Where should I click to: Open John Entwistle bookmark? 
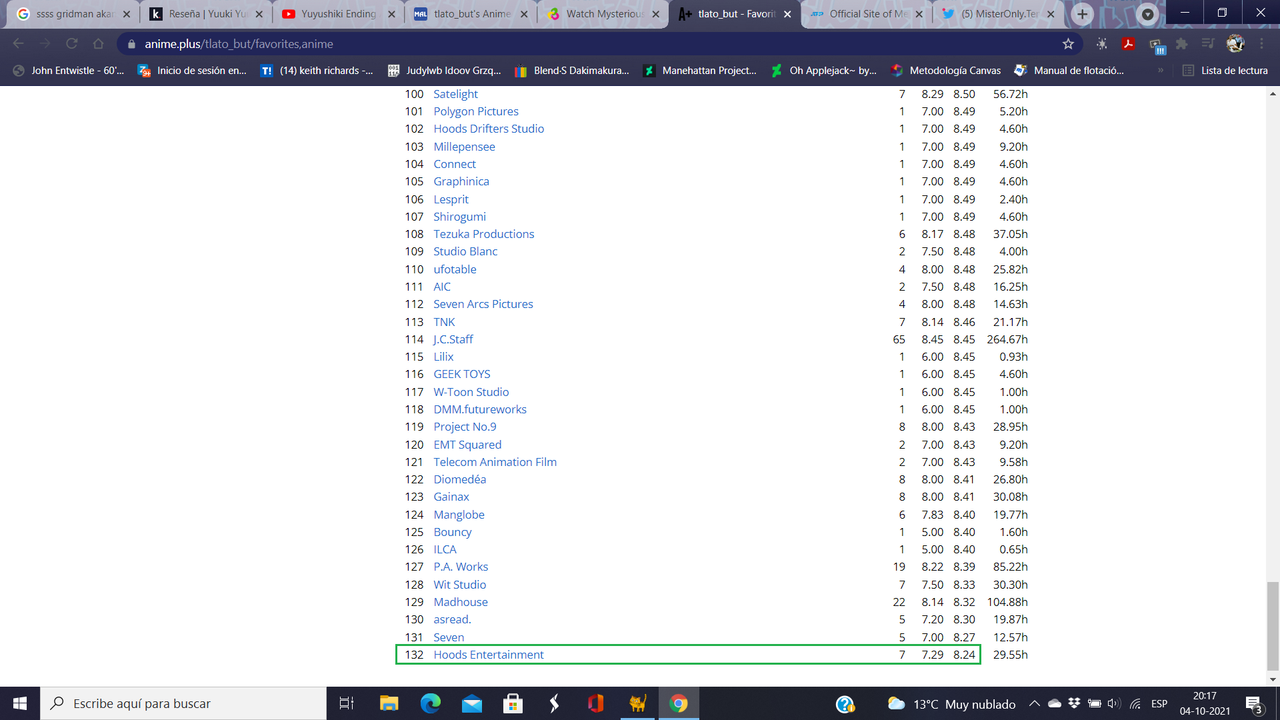(66, 71)
